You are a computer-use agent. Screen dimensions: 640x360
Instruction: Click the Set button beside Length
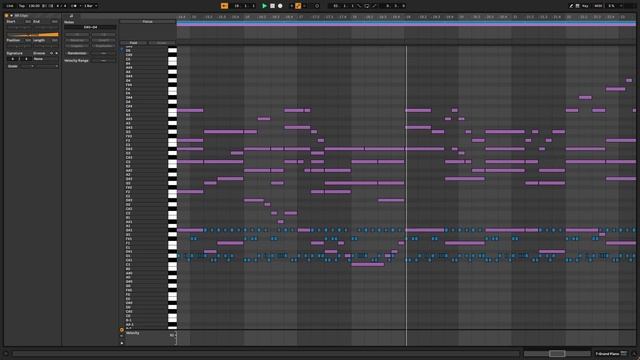[54, 40]
